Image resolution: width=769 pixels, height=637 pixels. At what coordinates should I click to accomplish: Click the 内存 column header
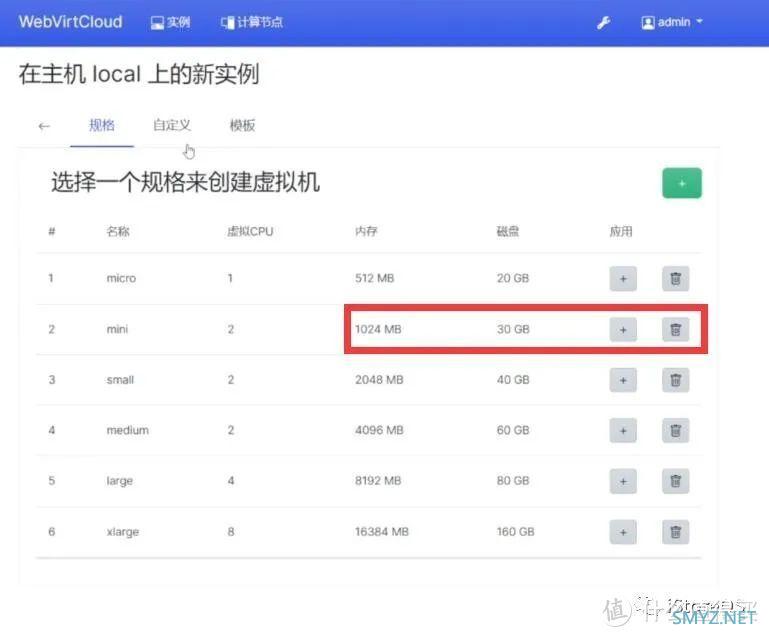click(366, 231)
